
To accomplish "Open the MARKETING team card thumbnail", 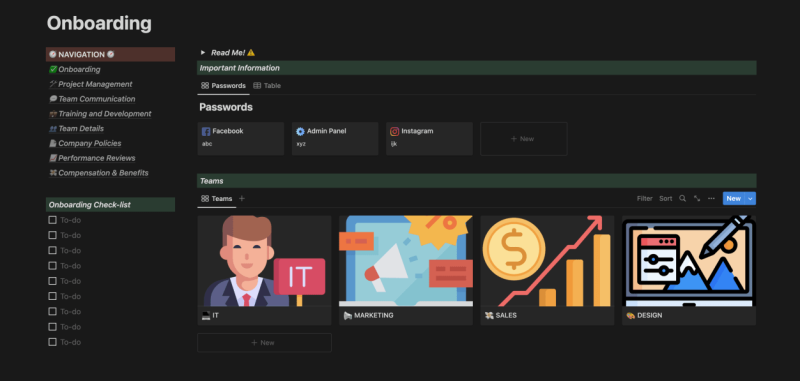I will click(x=406, y=261).
